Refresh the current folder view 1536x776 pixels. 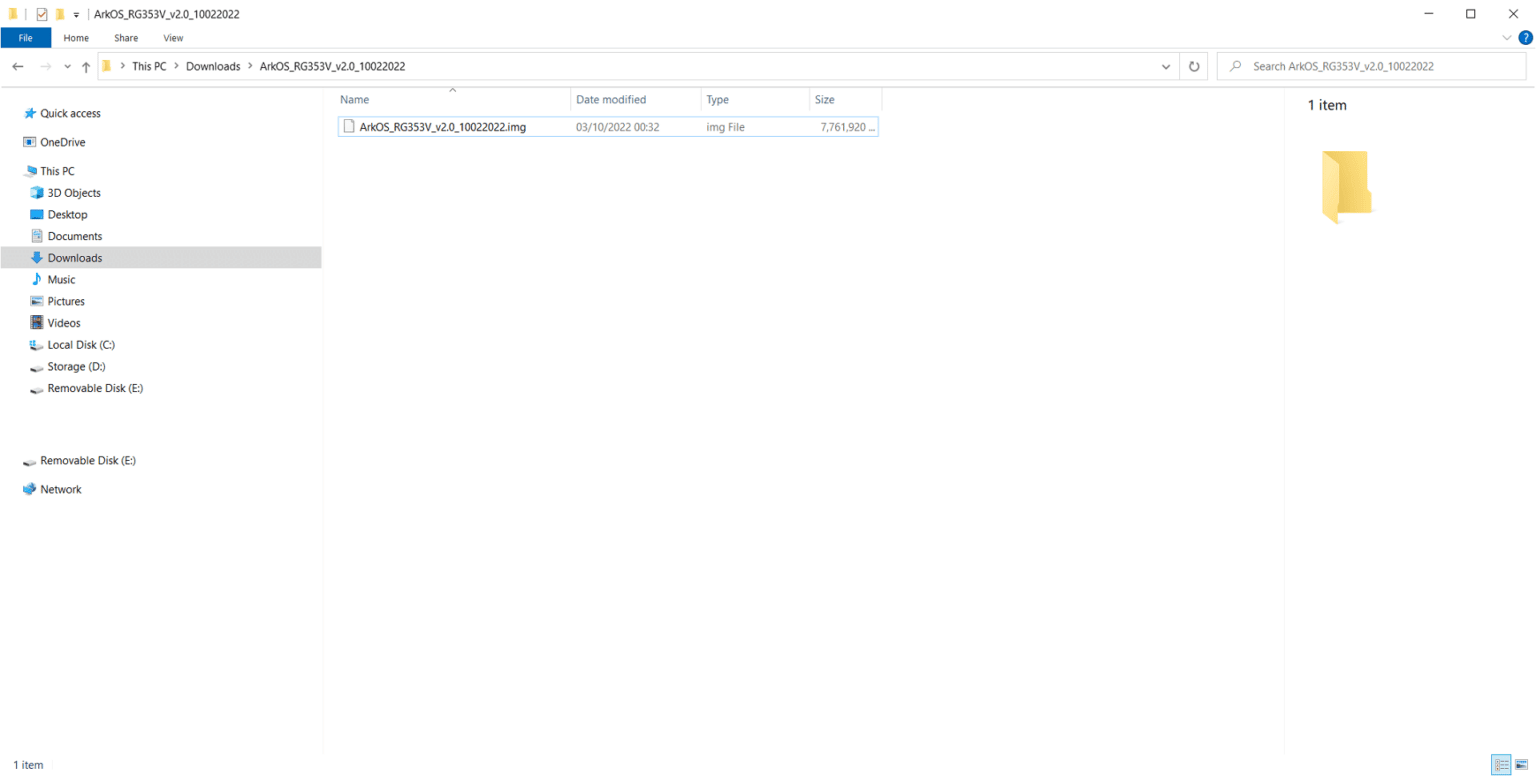(1193, 66)
